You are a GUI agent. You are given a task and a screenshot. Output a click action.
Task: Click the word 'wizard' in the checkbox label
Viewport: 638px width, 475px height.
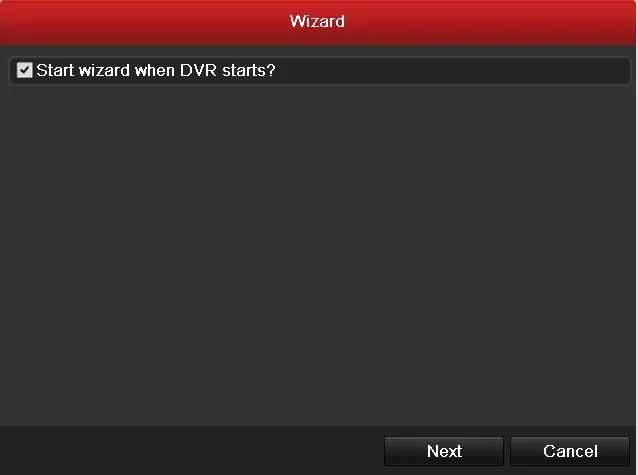click(x=104, y=70)
